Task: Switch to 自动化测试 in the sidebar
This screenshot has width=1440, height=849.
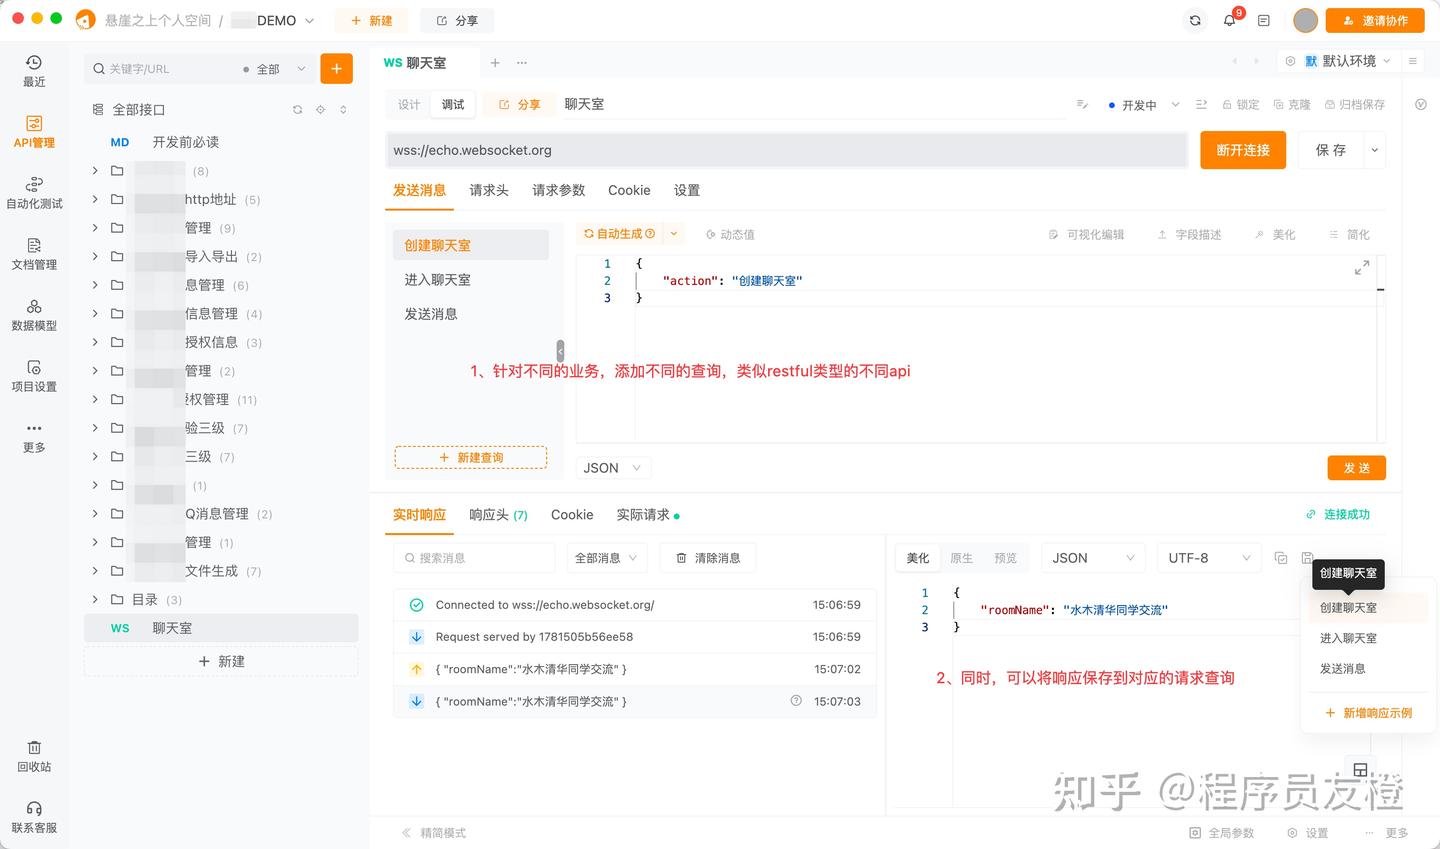Action: tap(34, 193)
